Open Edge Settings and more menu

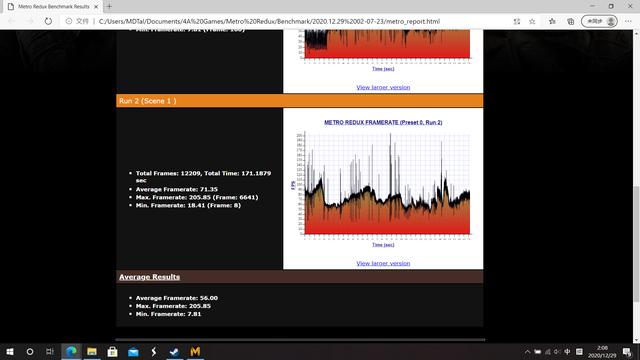(x=629, y=21)
